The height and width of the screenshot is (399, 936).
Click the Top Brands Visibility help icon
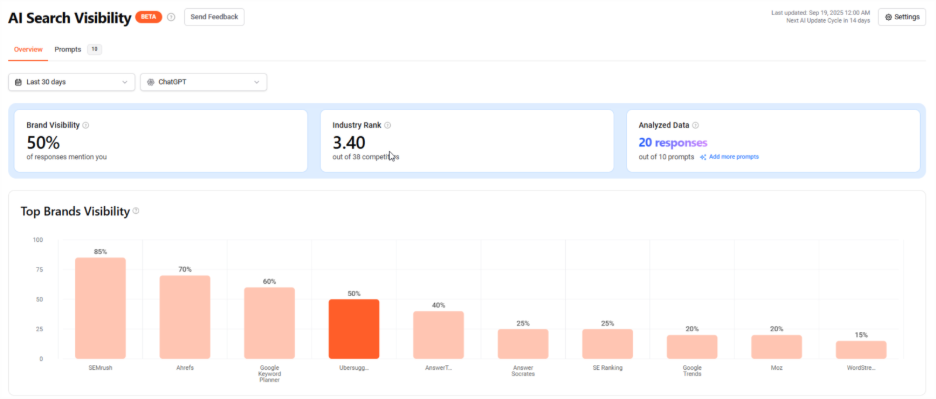pos(136,211)
